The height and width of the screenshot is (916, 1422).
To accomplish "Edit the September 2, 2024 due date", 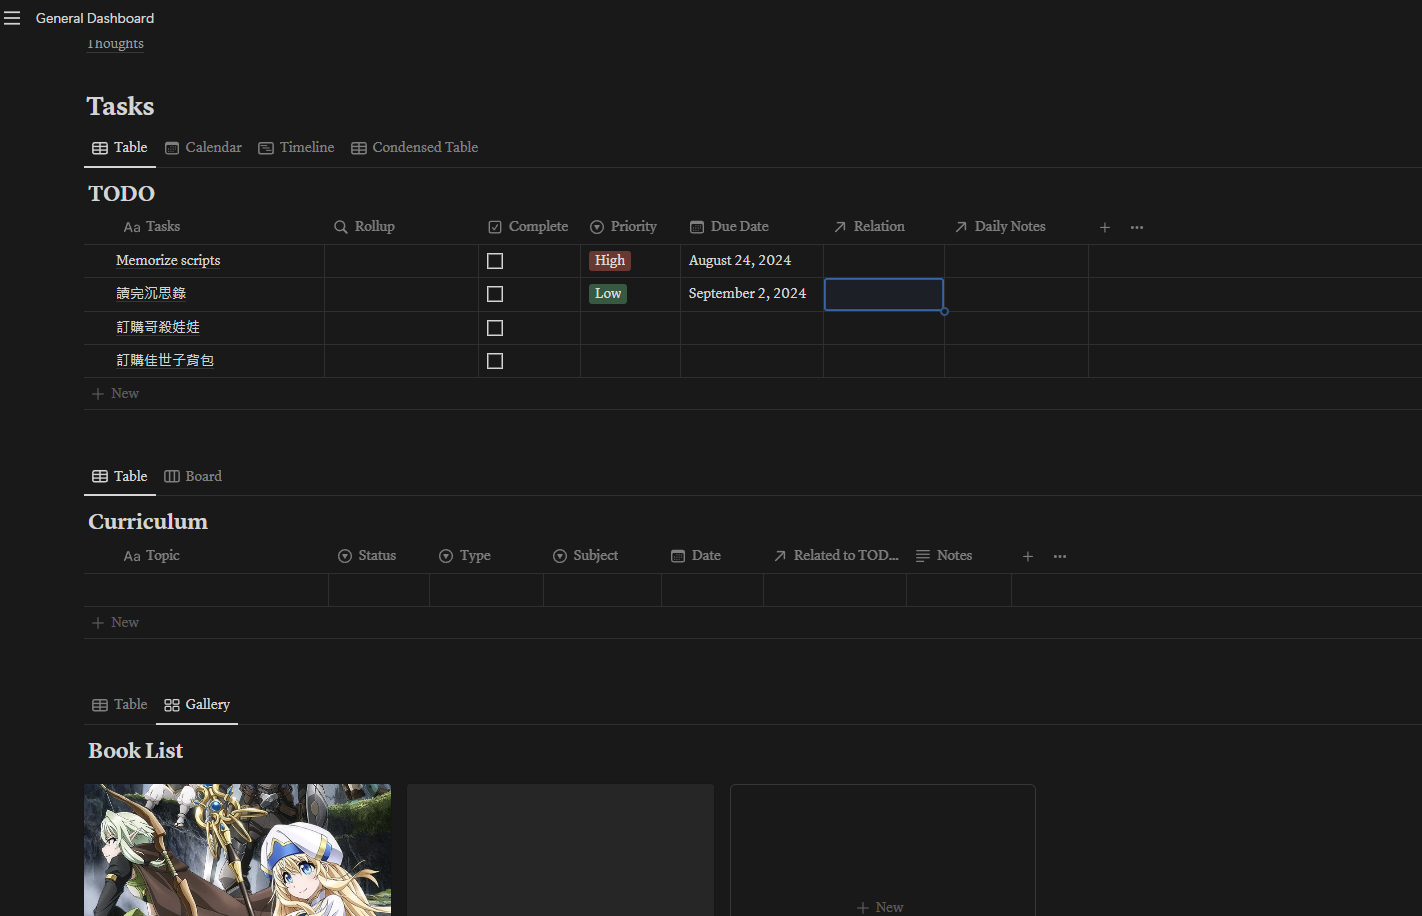I will 747,293.
